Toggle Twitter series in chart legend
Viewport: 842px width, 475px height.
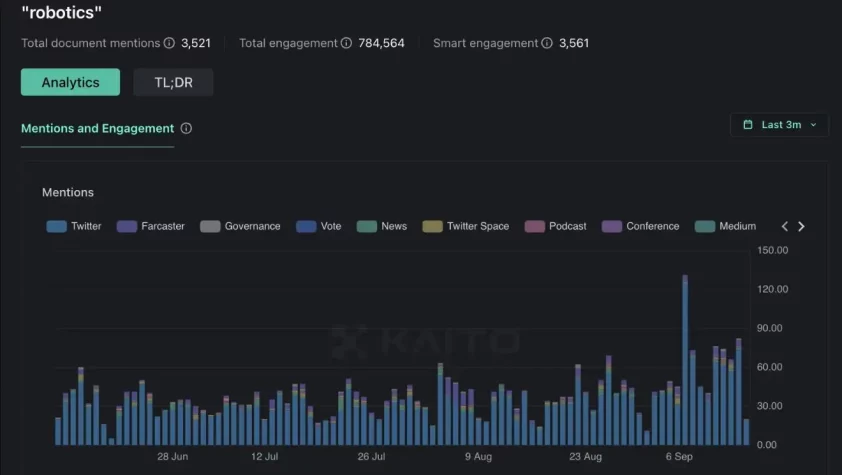pos(74,226)
